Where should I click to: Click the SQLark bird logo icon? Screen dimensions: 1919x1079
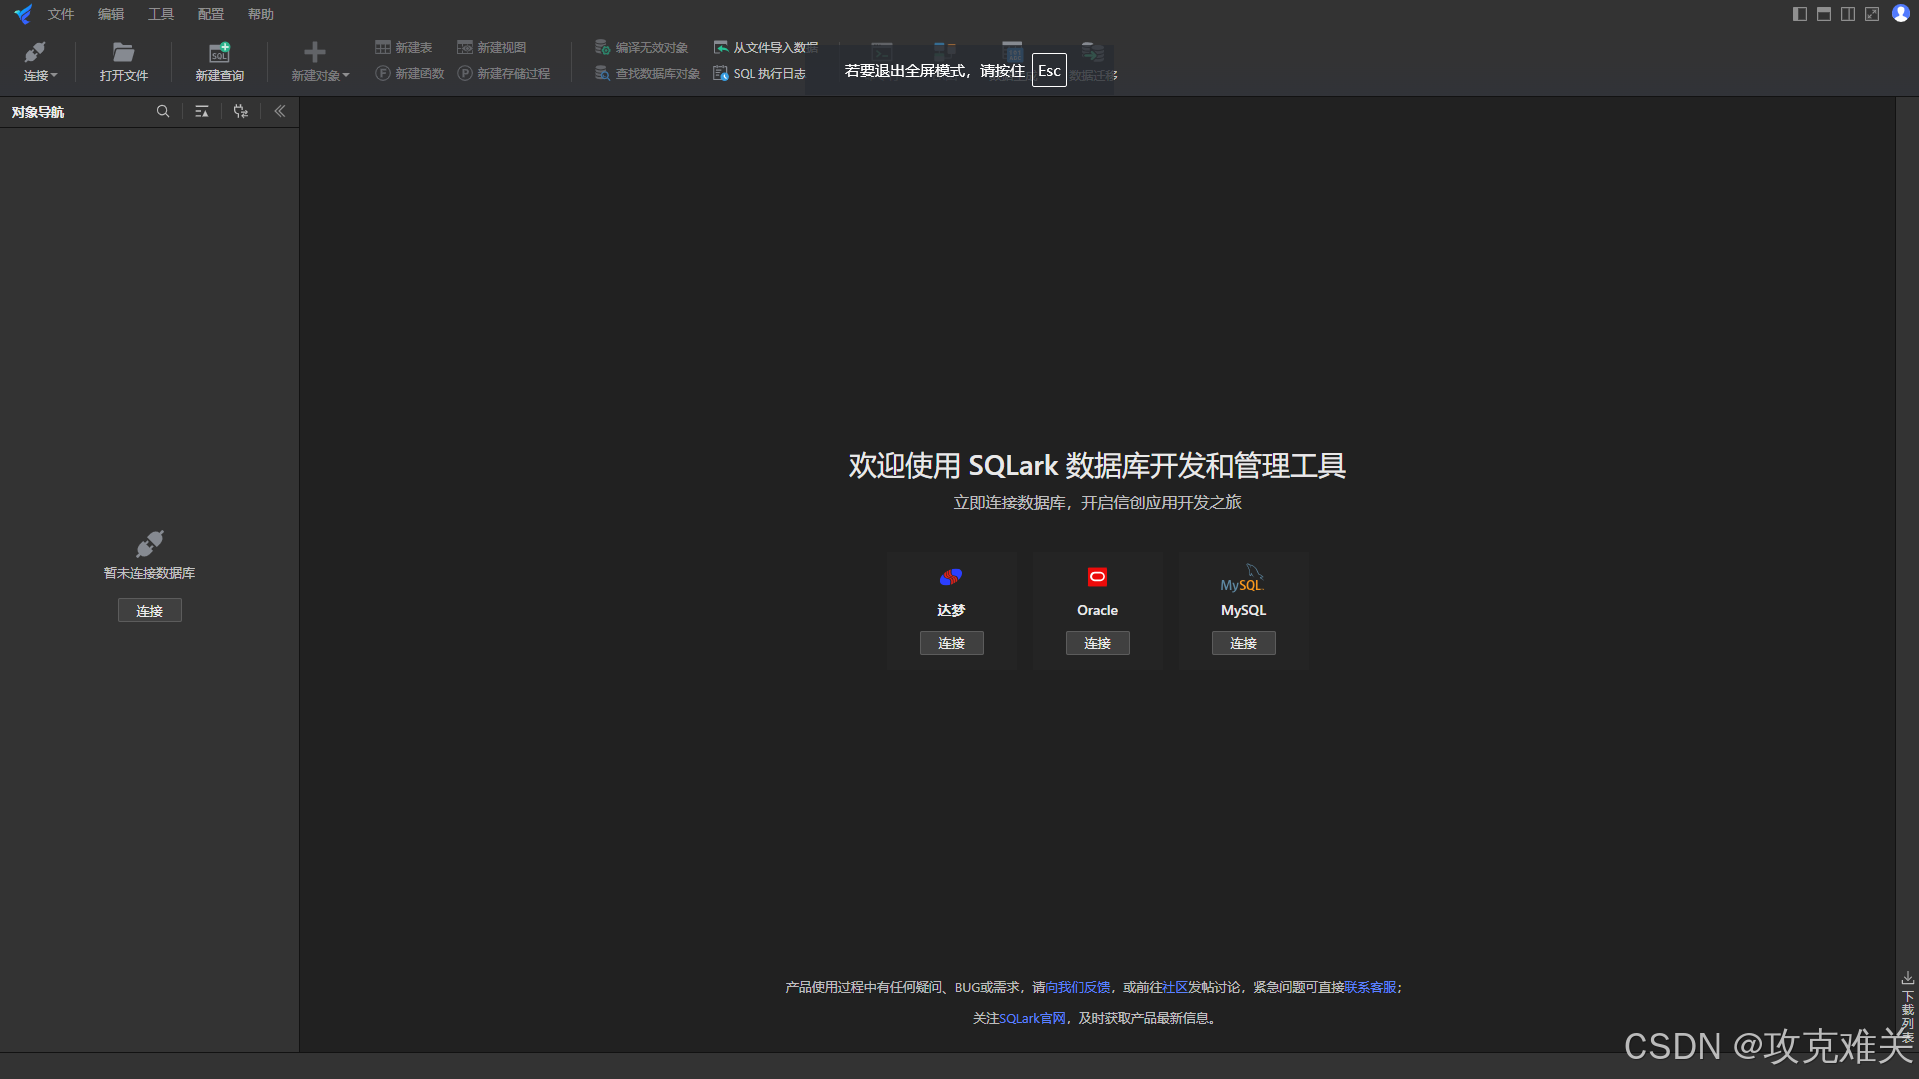[x=23, y=14]
